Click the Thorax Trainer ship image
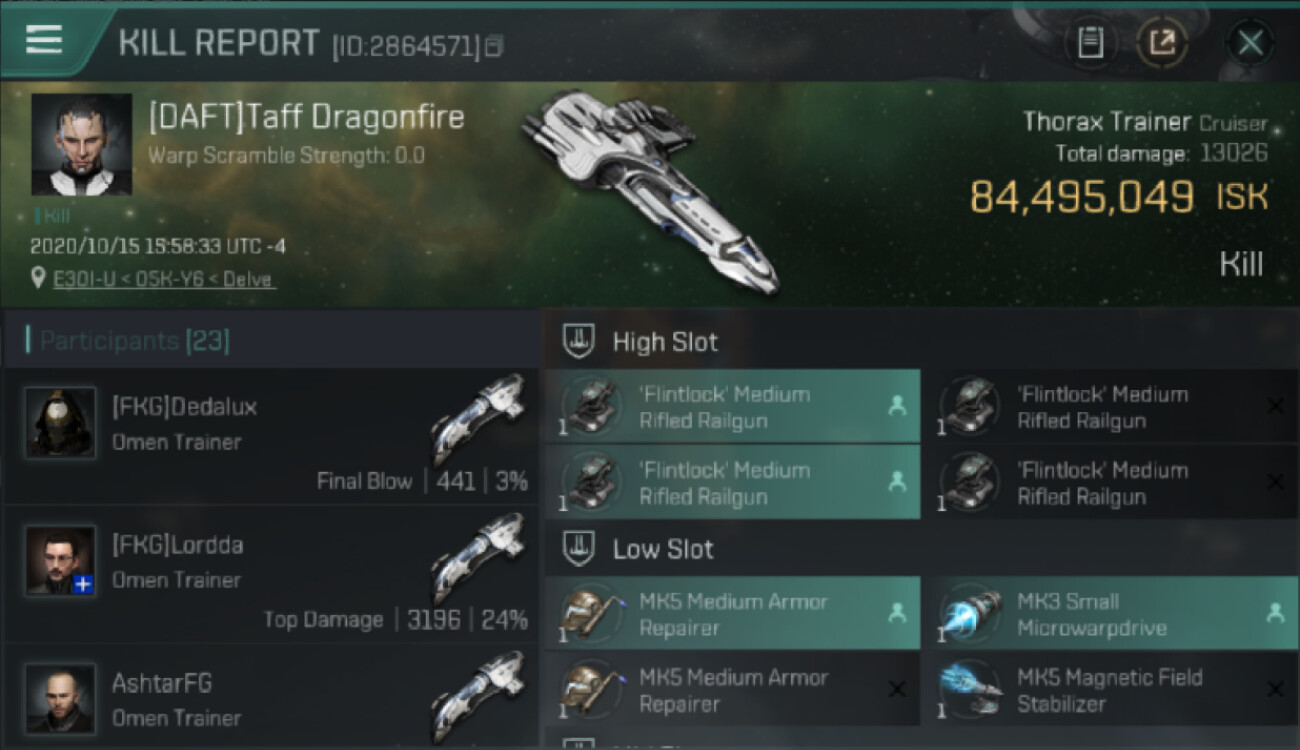 point(650,190)
